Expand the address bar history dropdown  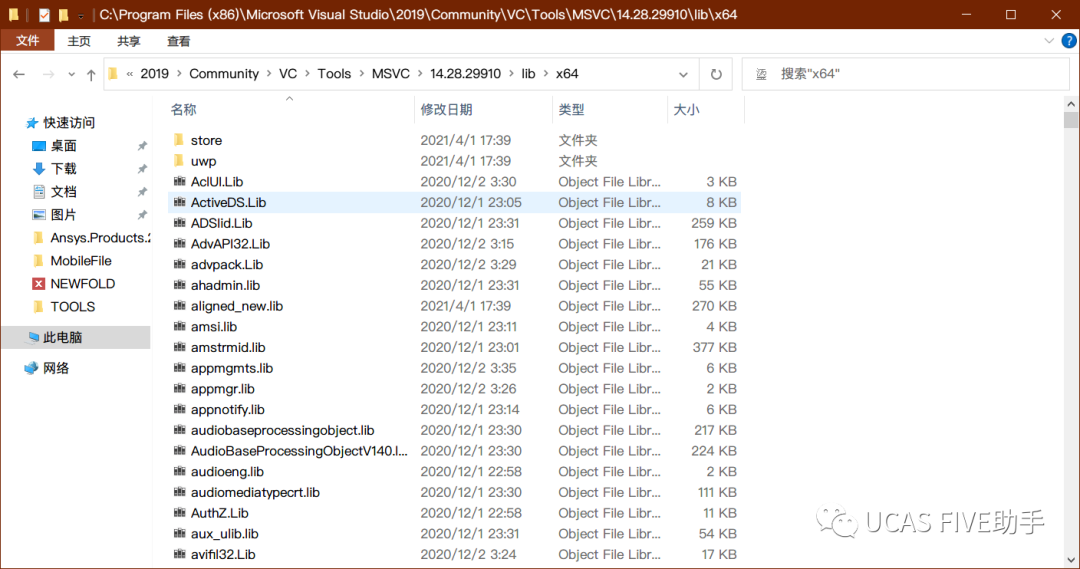(x=683, y=74)
